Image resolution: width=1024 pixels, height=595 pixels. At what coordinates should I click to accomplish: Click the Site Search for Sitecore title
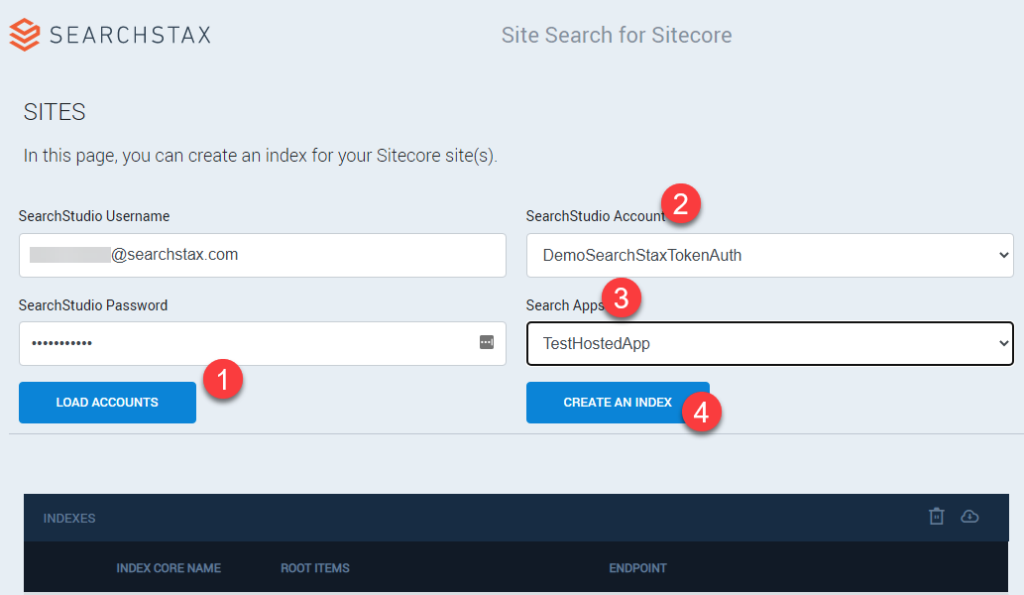[616, 34]
